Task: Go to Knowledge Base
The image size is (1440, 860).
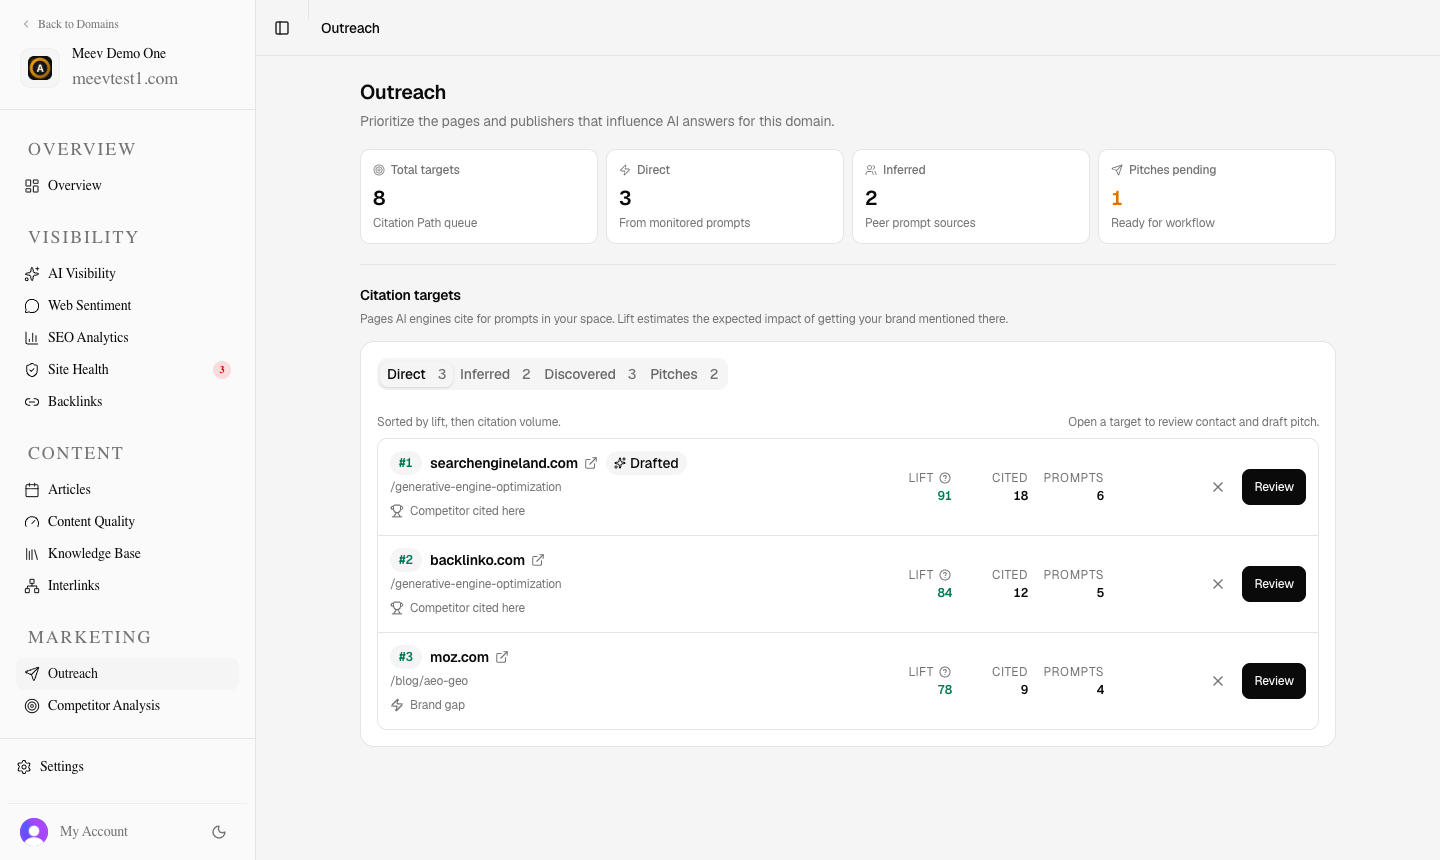Action: [128, 554]
